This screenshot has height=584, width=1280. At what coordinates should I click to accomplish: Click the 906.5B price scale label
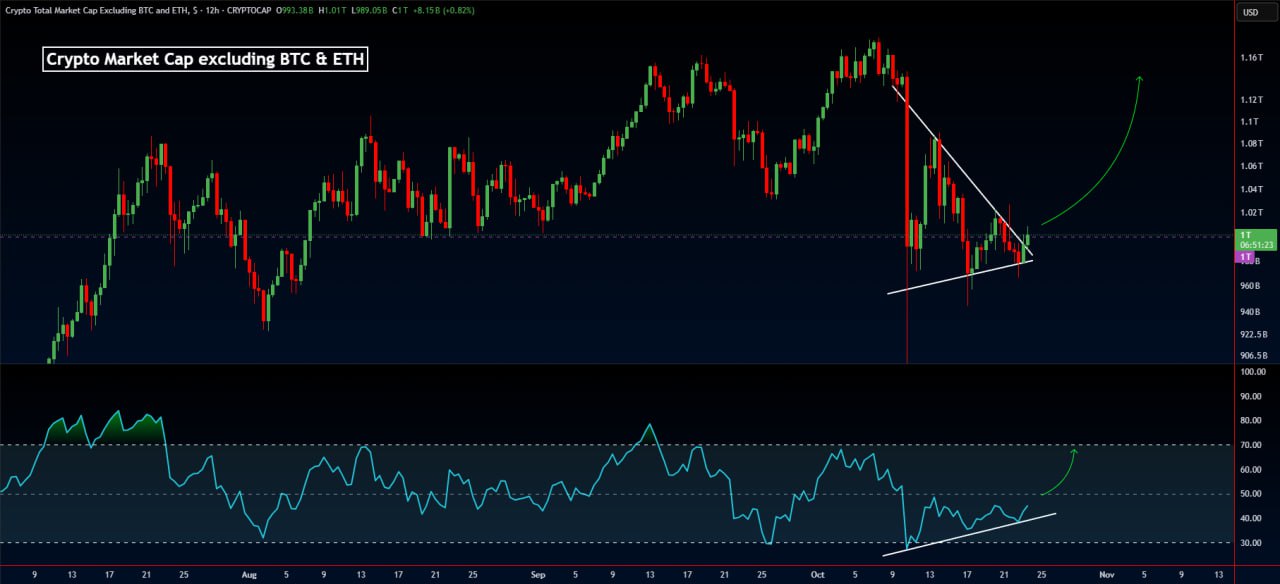coord(1253,355)
